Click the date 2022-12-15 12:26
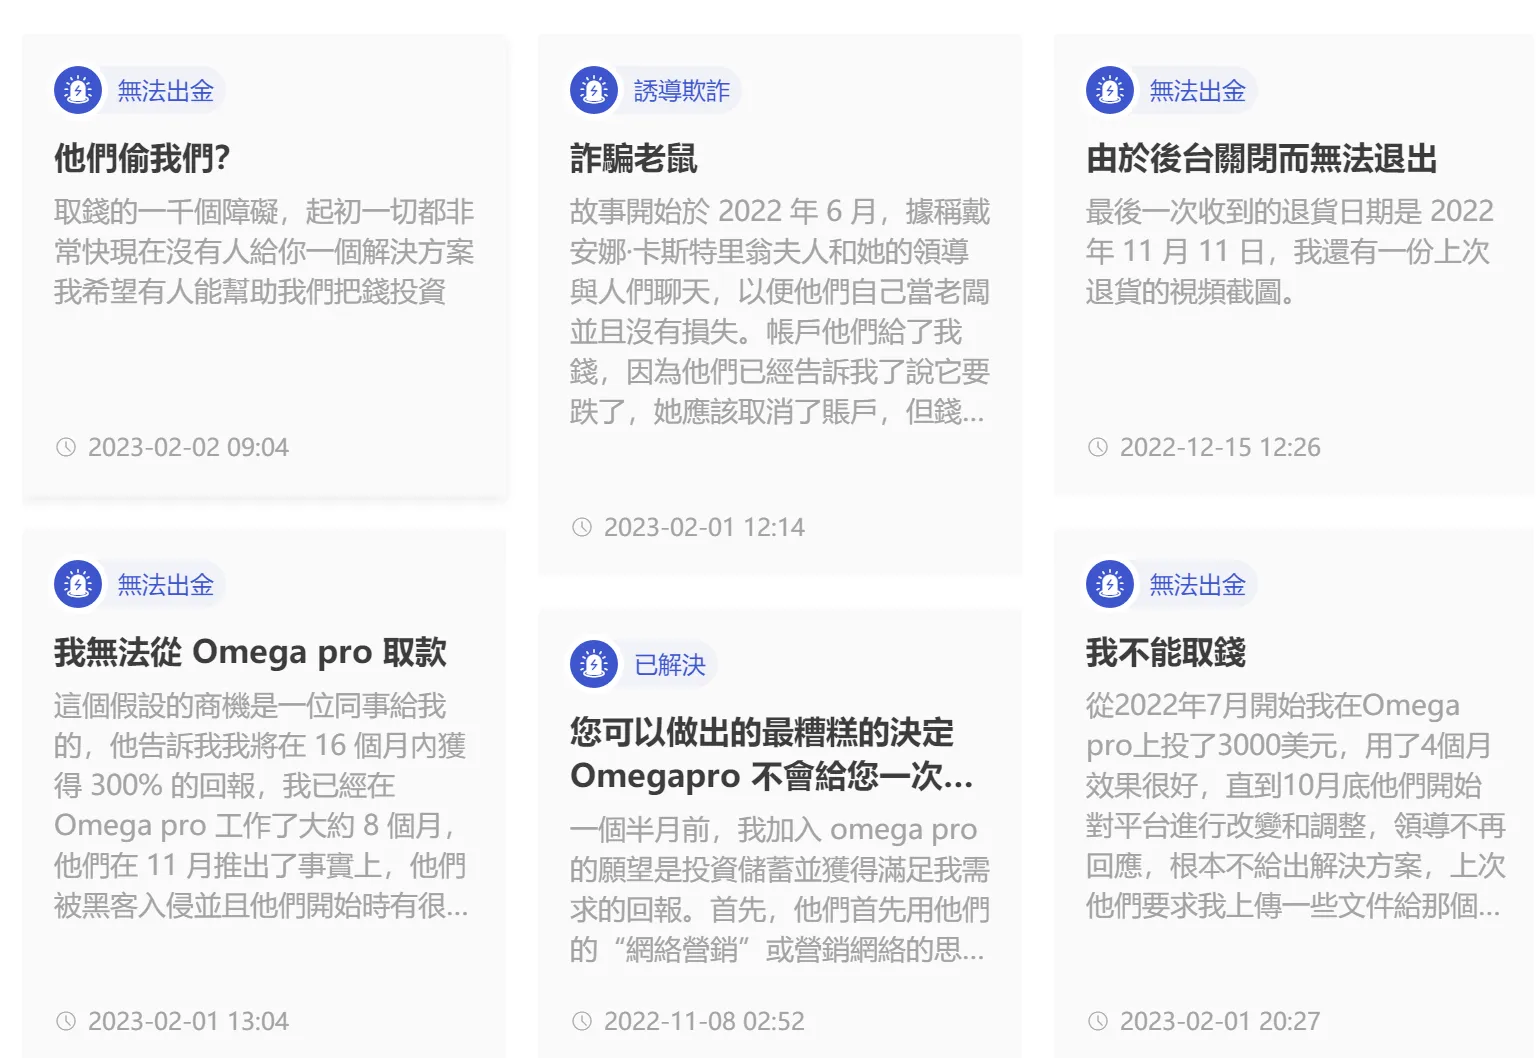1540x1058 pixels. click(1220, 447)
